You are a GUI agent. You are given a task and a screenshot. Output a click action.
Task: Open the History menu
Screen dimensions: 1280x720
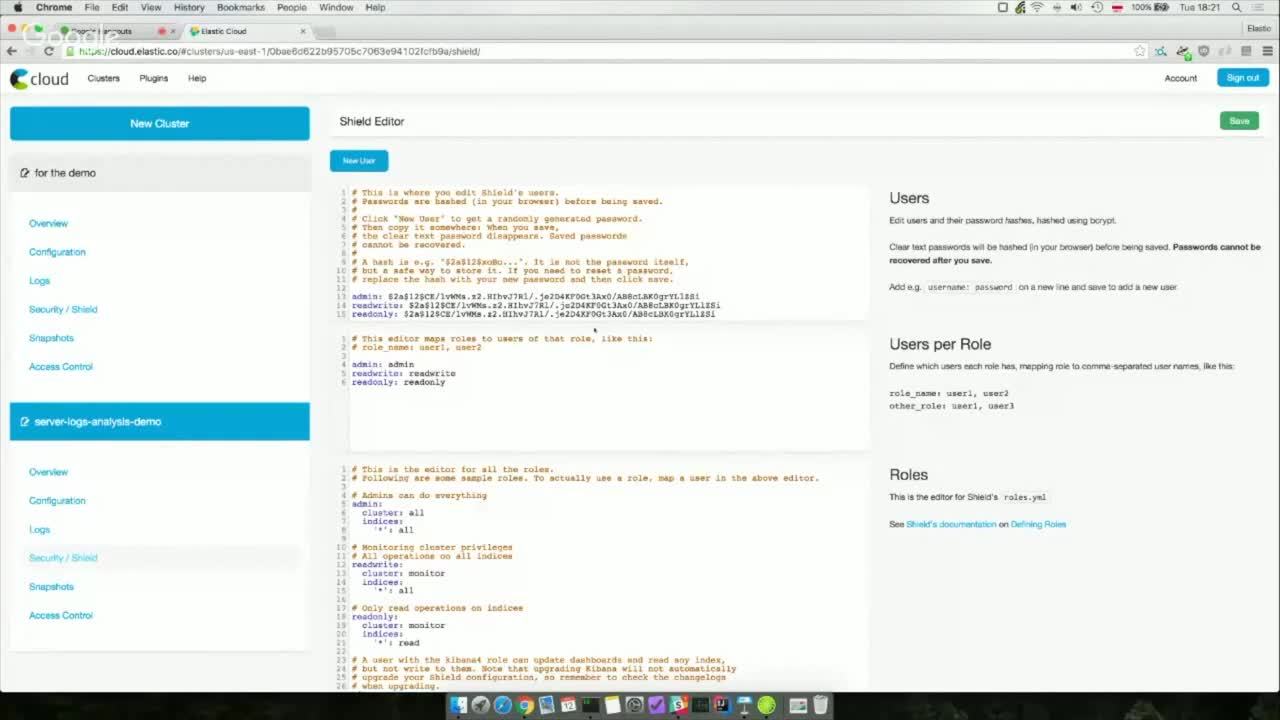pos(189,7)
